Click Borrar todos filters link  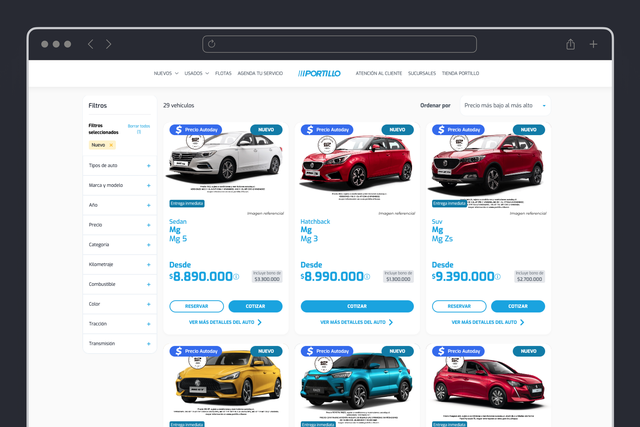(139, 129)
